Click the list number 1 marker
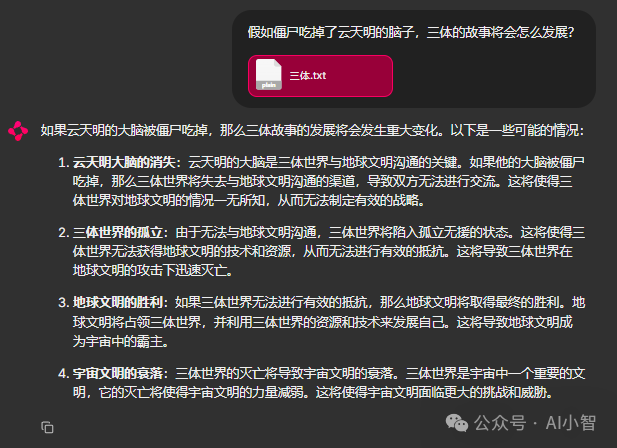Image resolution: width=617 pixels, height=448 pixels. [64, 162]
